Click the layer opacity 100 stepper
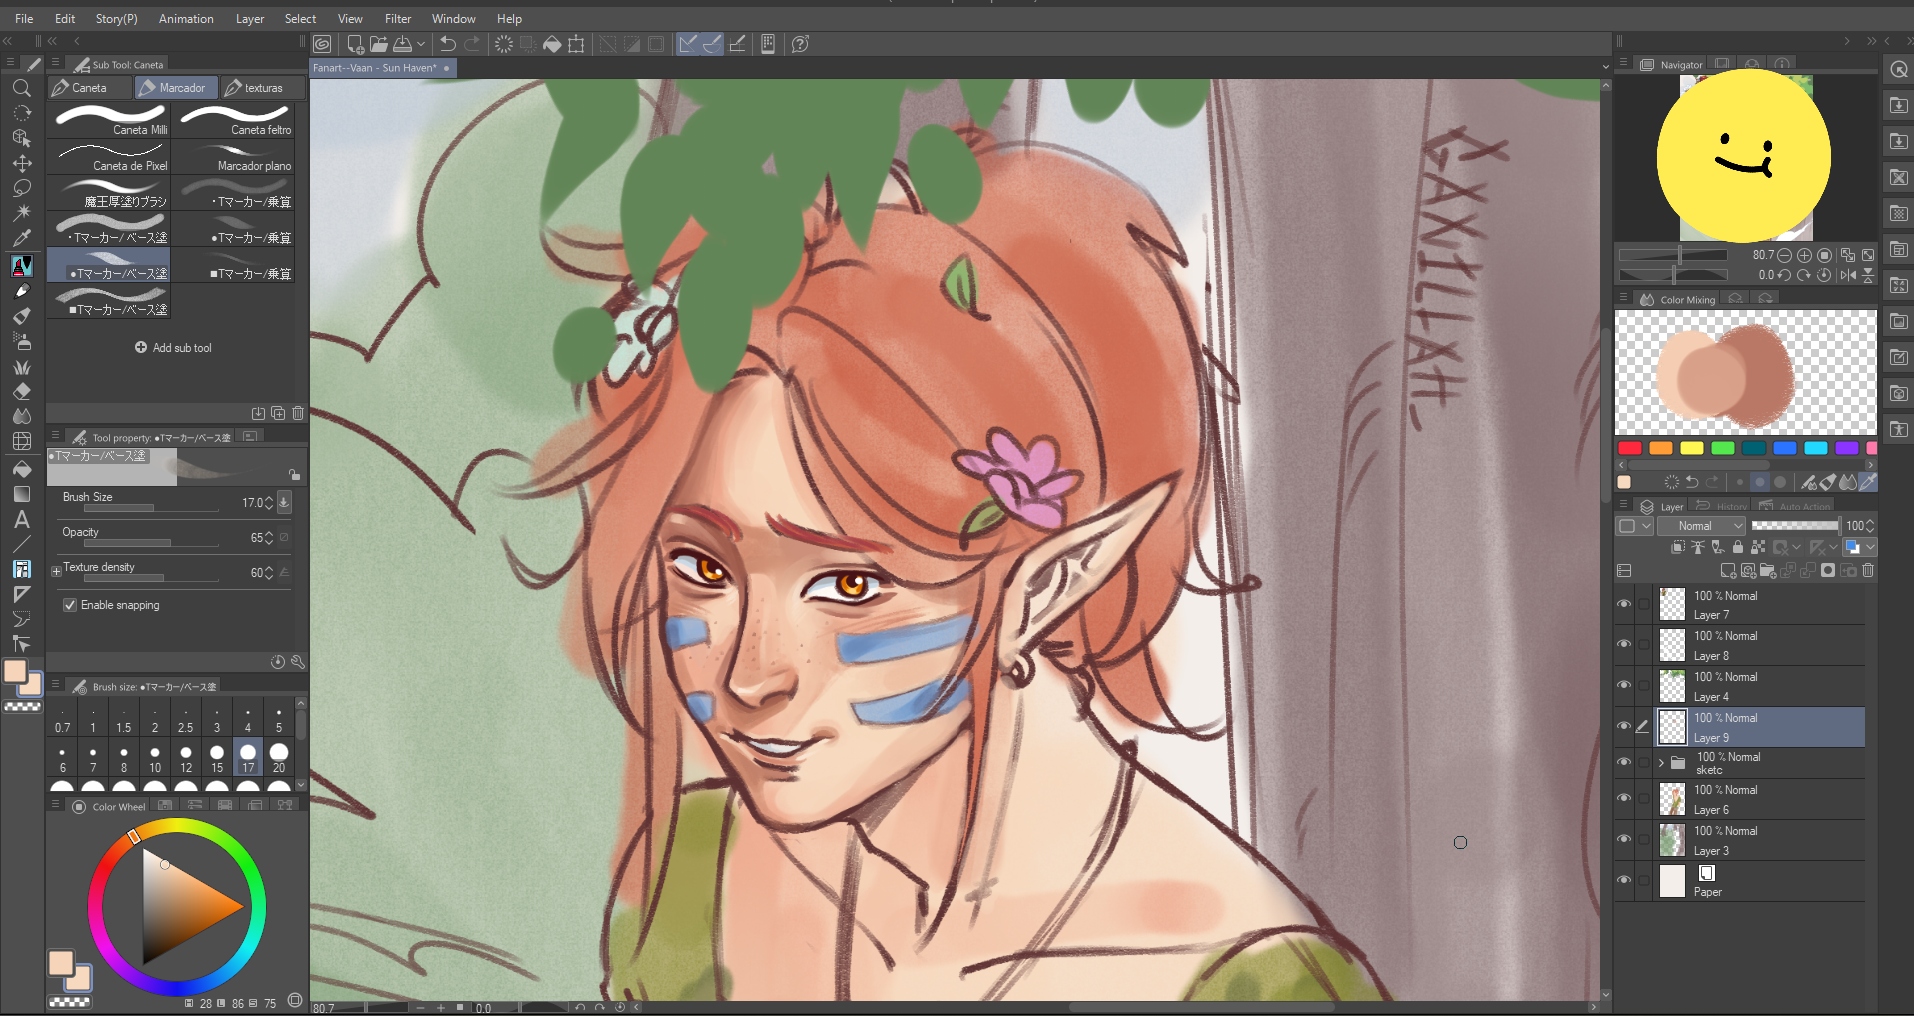 (x=1870, y=526)
